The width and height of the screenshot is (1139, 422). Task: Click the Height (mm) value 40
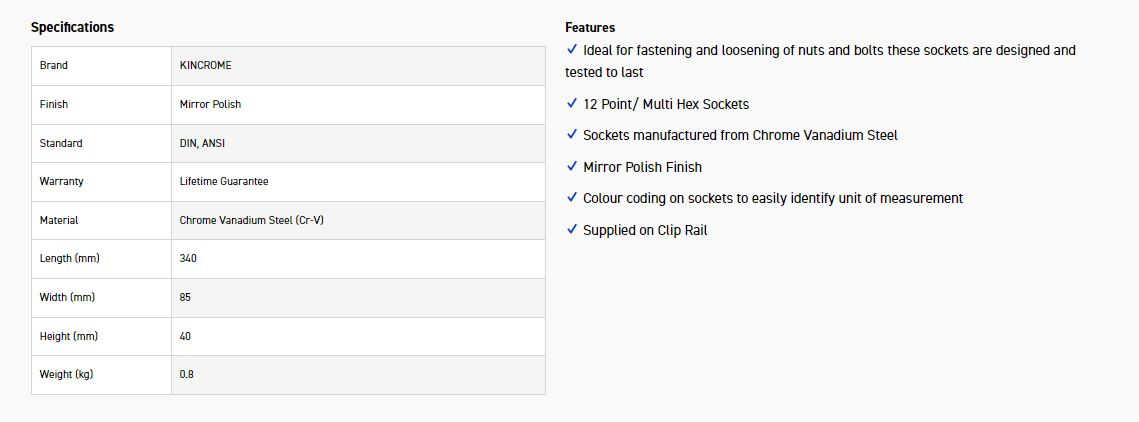pos(185,336)
